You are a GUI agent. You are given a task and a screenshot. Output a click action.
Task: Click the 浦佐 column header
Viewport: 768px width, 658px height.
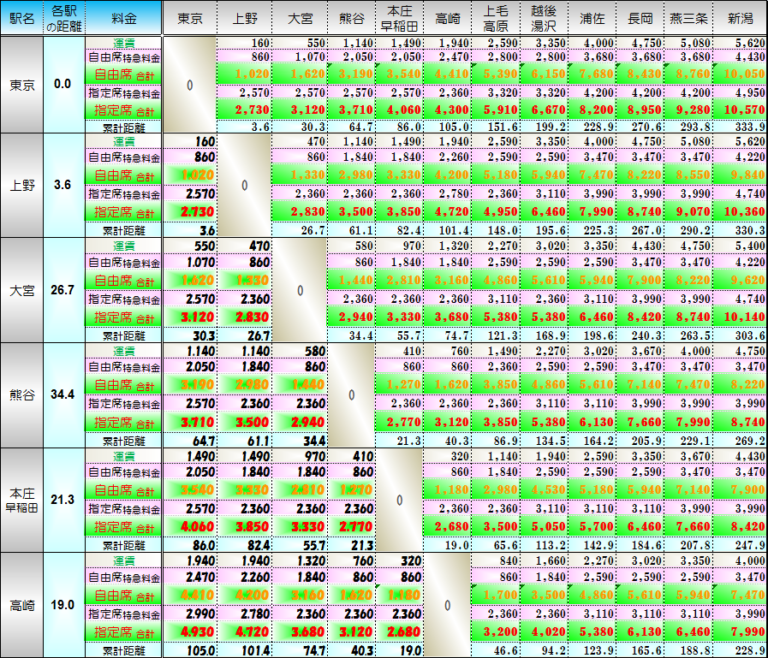596,18
